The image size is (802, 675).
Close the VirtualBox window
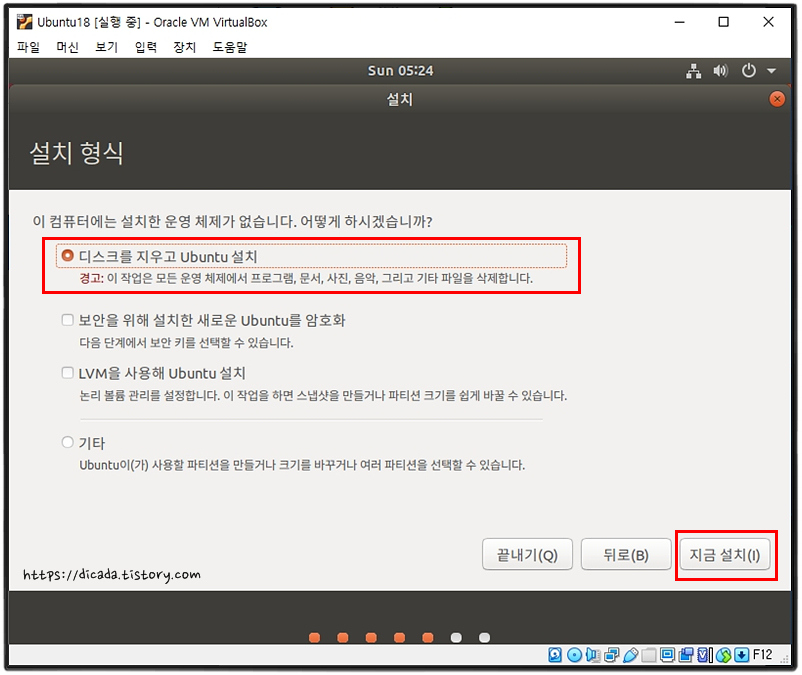(x=768, y=22)
